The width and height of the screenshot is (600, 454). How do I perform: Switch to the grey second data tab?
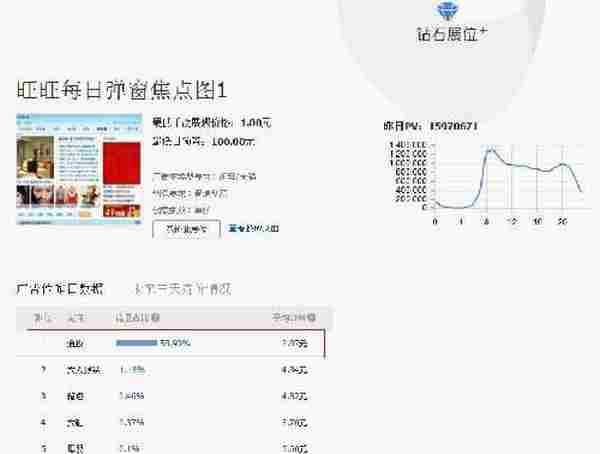[184, 288]
